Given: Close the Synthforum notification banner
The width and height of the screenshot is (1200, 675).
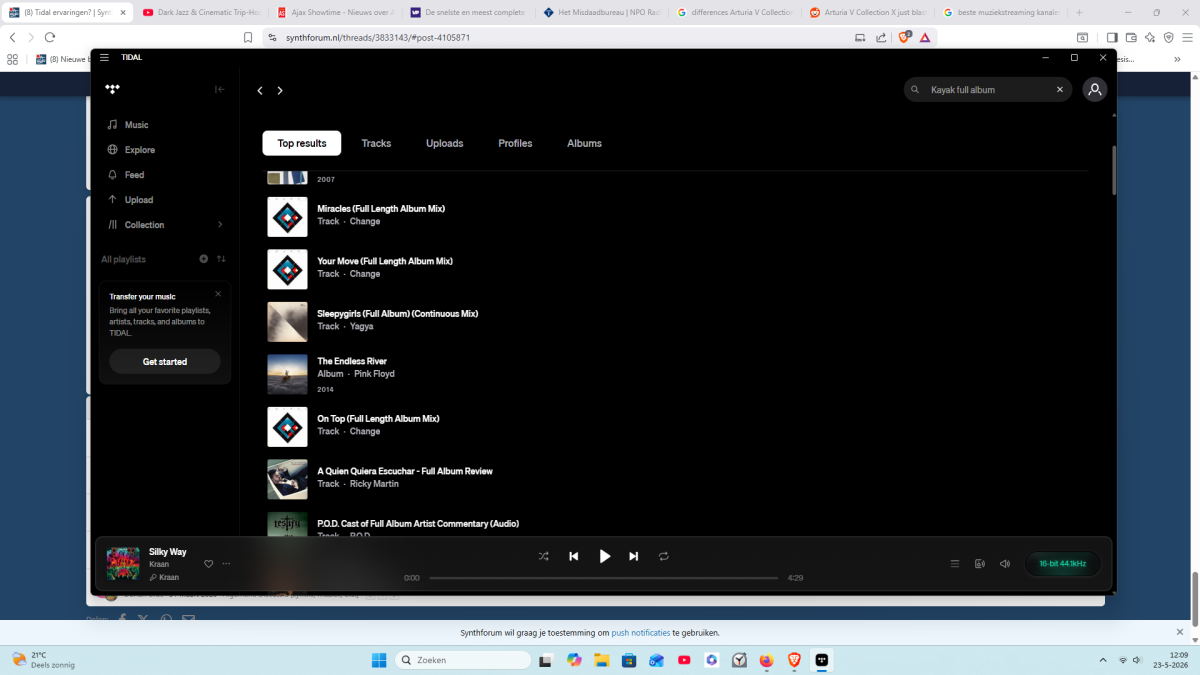Looking at the screenshot, I should (x=1180, y=632).
